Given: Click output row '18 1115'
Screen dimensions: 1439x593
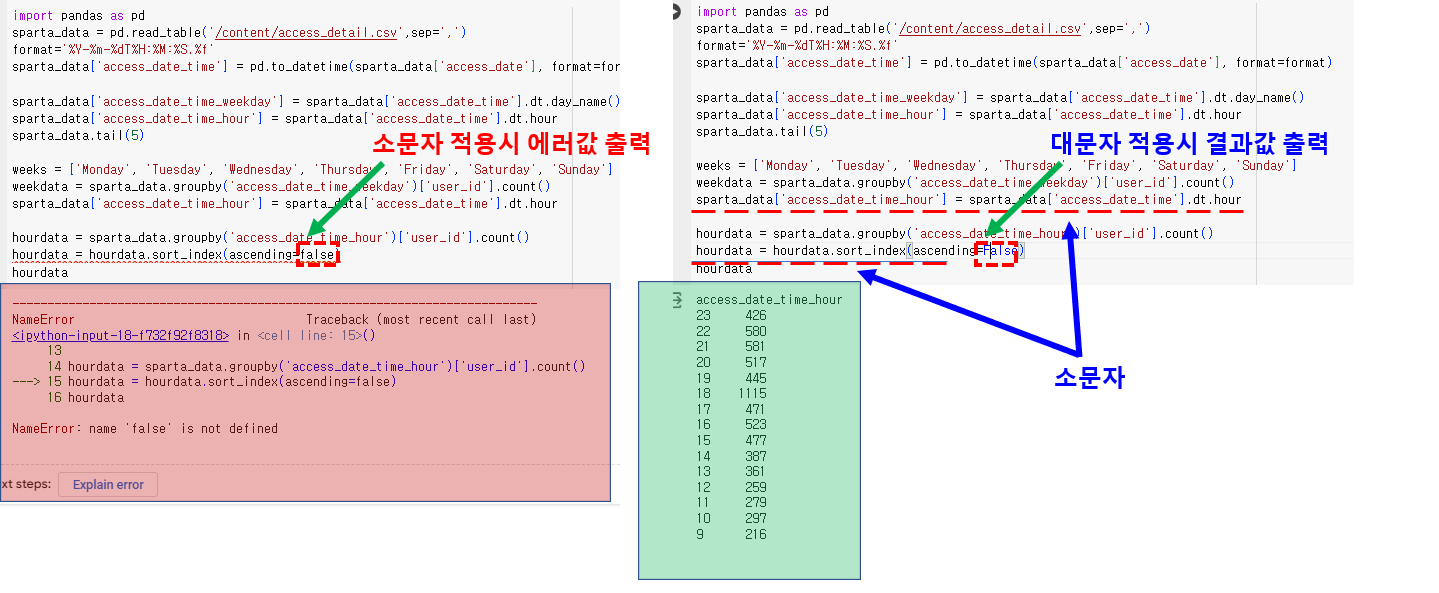Looking at the screenshot, I should pyautogui.click(x=731, y=394).
